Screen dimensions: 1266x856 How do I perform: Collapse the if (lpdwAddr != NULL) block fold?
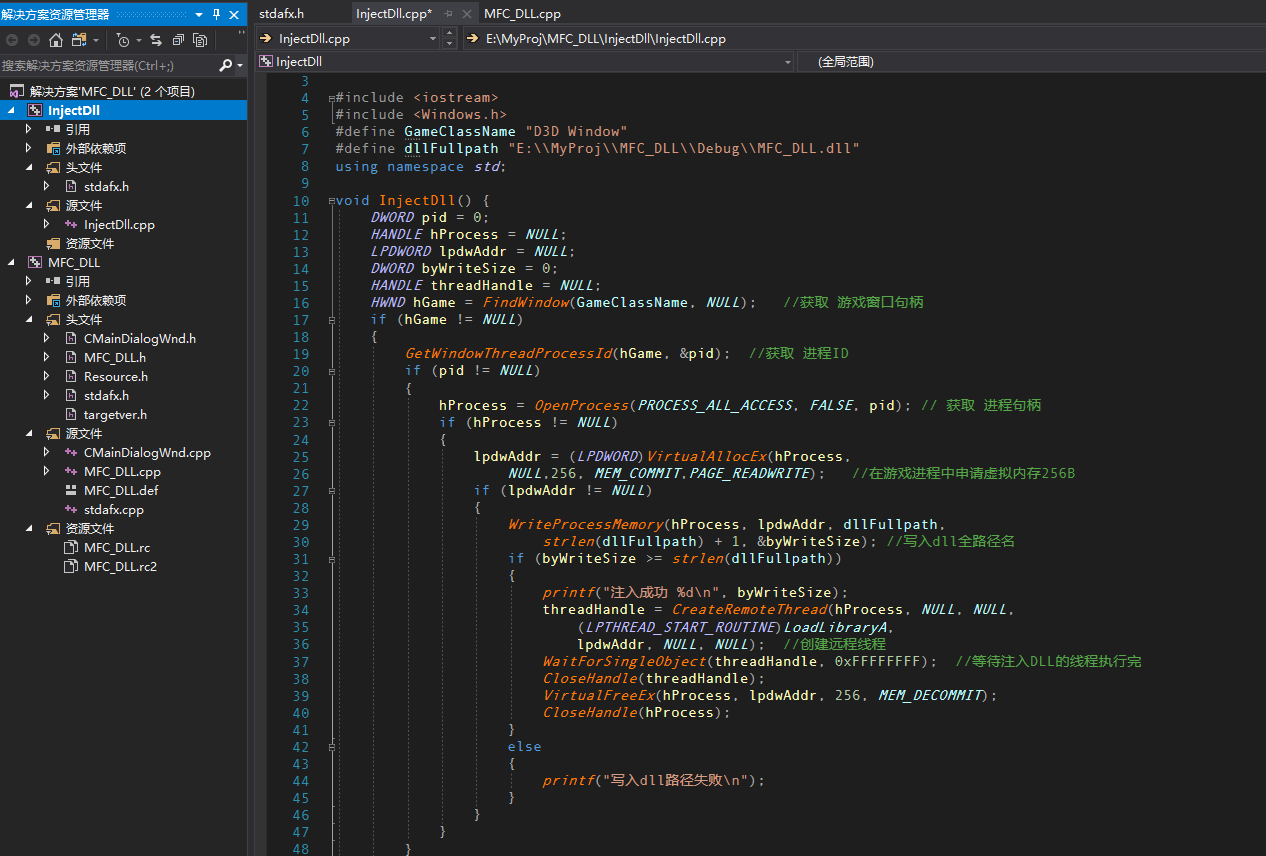tap(331, 491)
